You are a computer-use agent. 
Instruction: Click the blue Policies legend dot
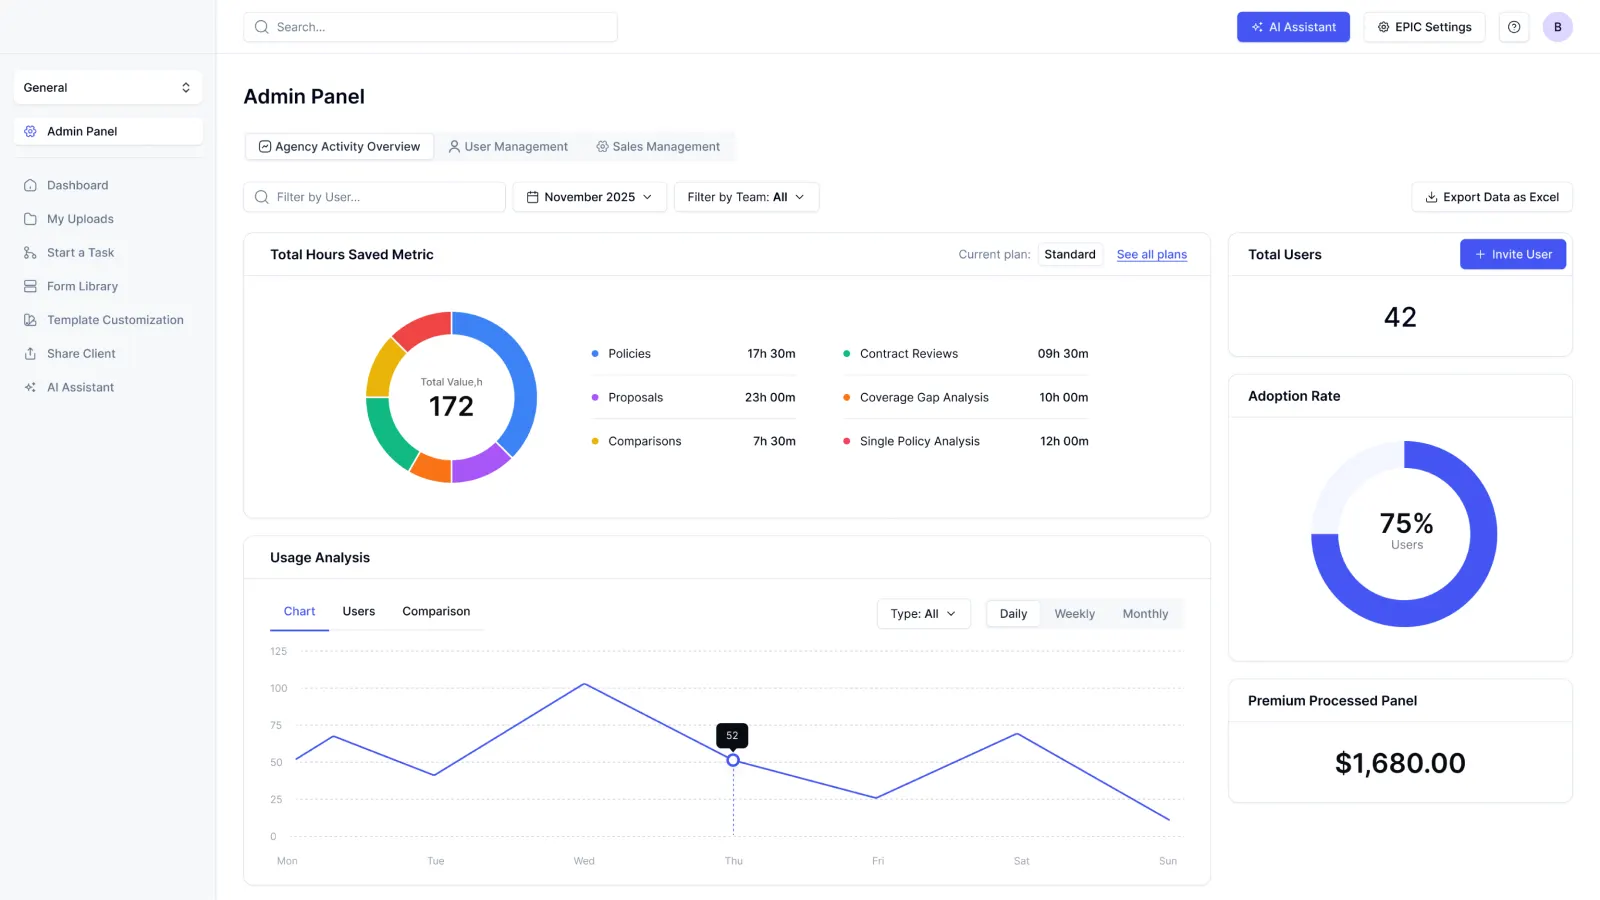click(x=595, y=354)
